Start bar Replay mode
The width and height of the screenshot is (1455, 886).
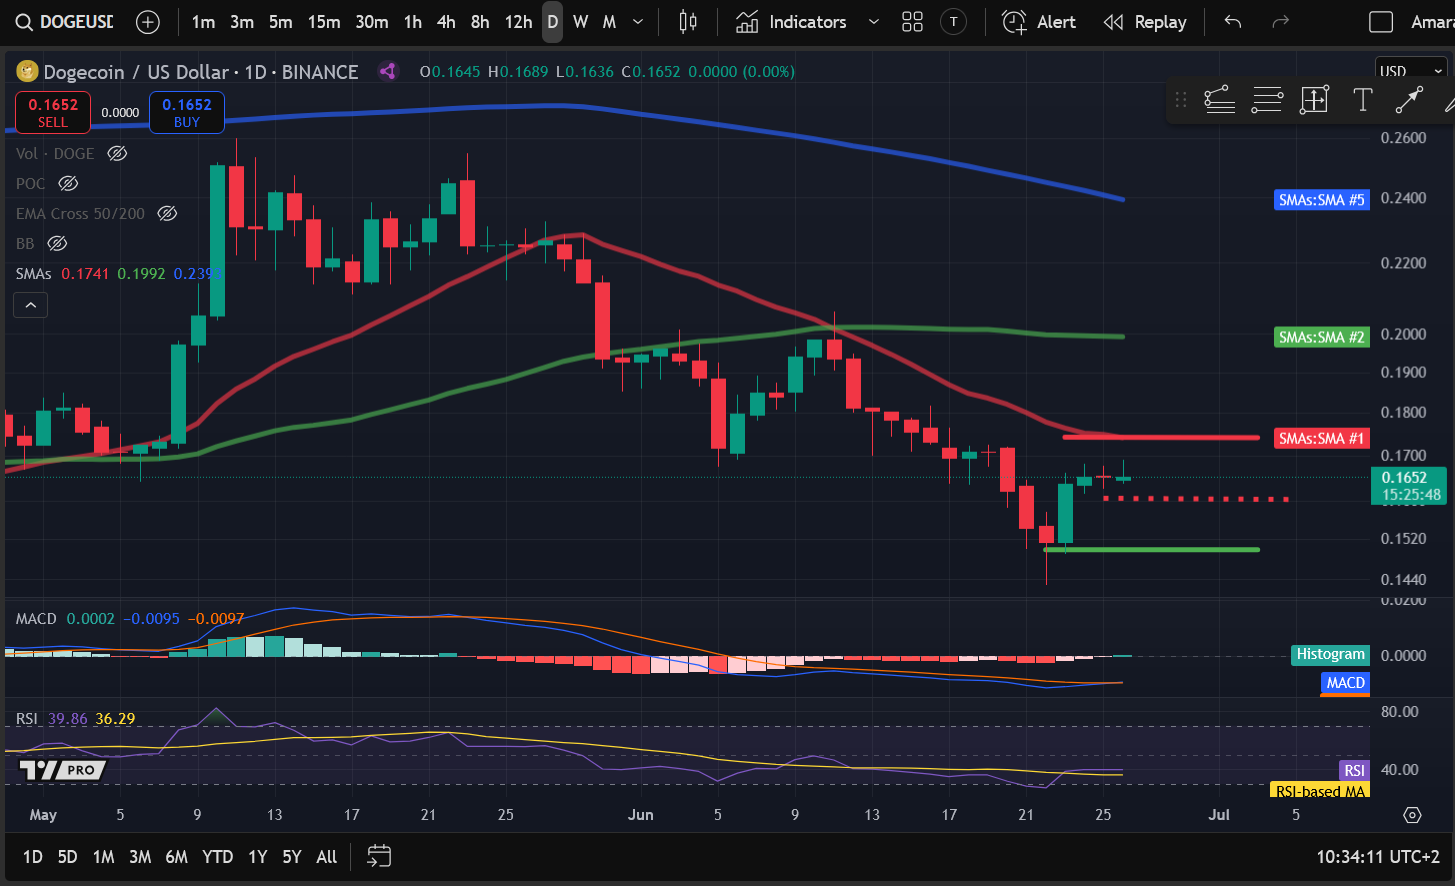(1145, 22)
